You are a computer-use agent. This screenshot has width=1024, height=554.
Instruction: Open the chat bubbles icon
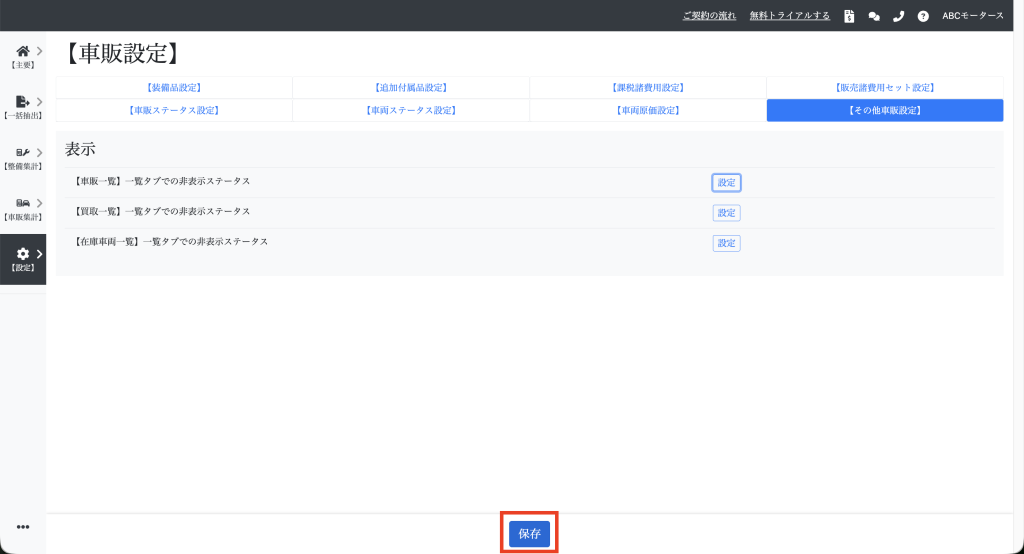point(874,16)
